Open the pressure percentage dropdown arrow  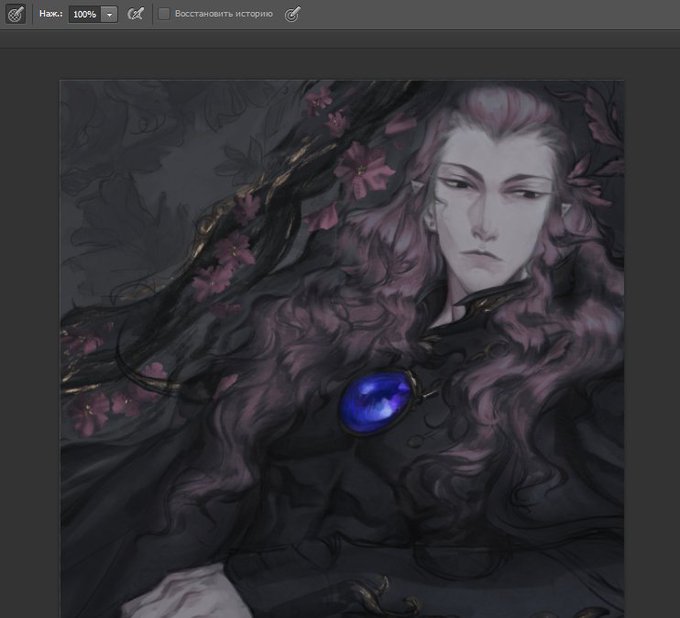click(109, 14)
